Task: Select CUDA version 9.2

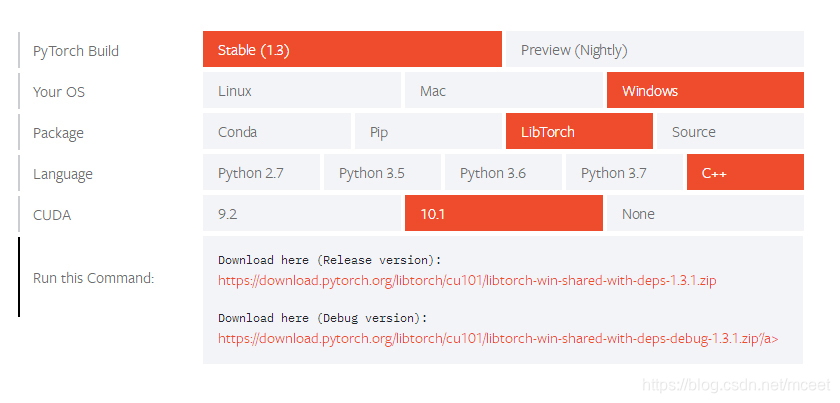Action: pyautogui.click(x=302, y=213)
